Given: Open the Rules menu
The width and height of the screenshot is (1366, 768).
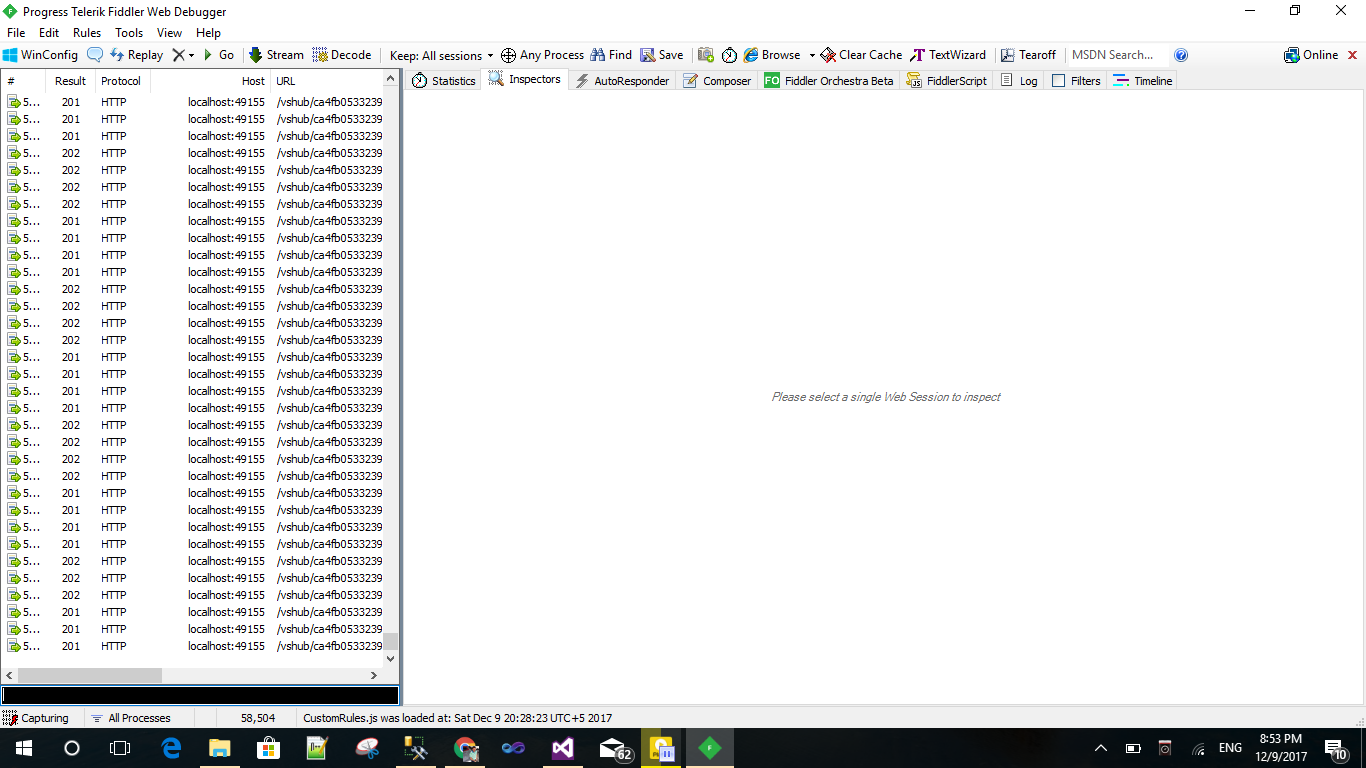Looking at the screenshot, I should (x=87, y=33).
